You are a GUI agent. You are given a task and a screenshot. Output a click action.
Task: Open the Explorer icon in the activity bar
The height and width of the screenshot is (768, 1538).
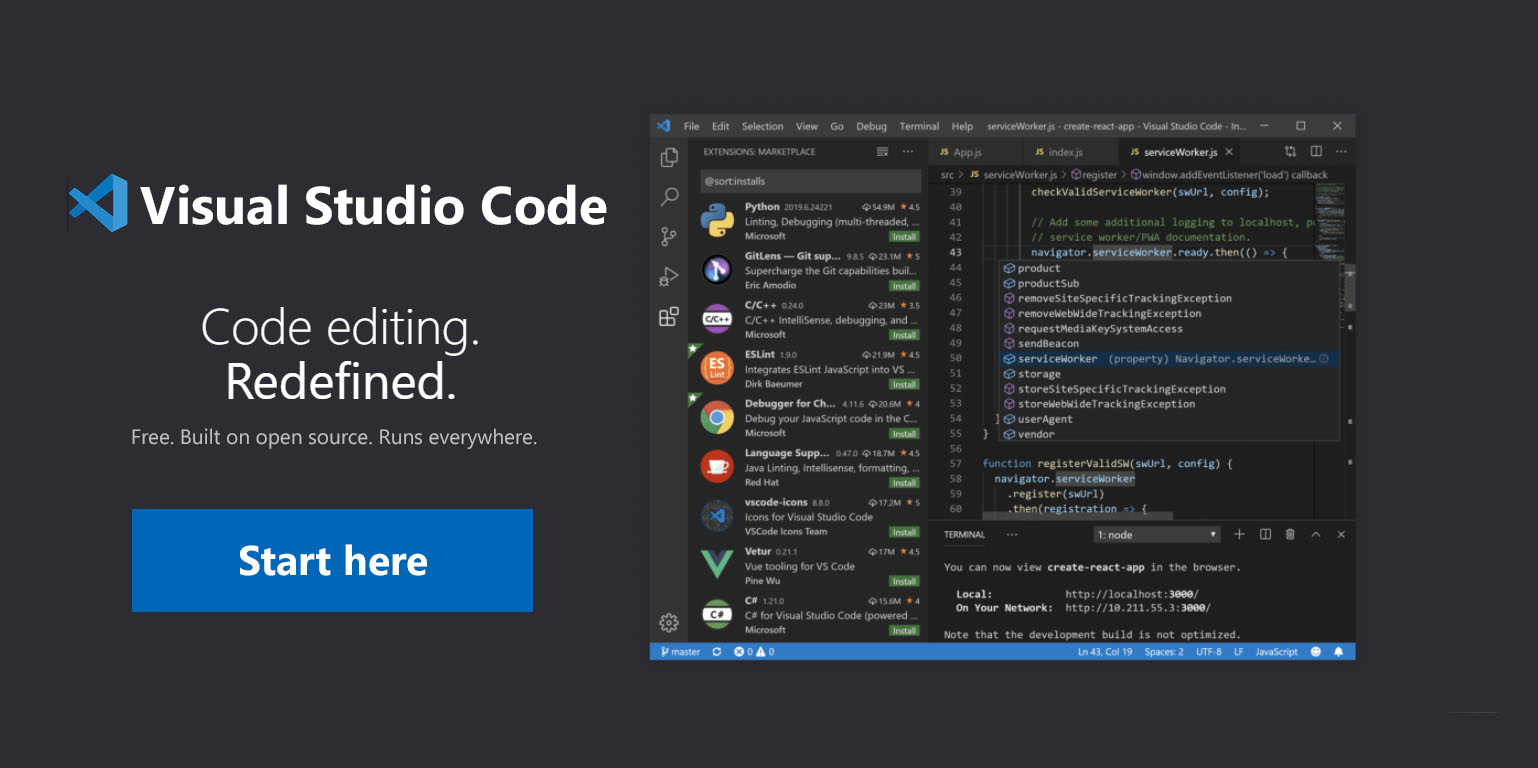click(669, 157)
